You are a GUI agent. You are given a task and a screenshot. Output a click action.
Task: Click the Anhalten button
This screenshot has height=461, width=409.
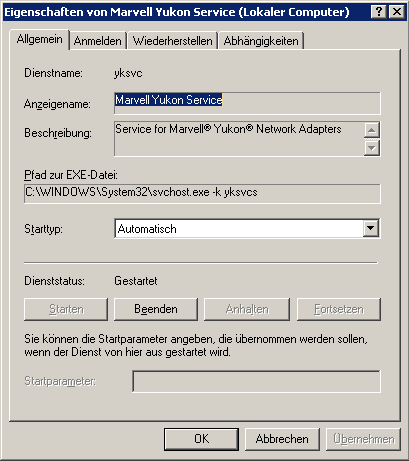pos(247,309)
